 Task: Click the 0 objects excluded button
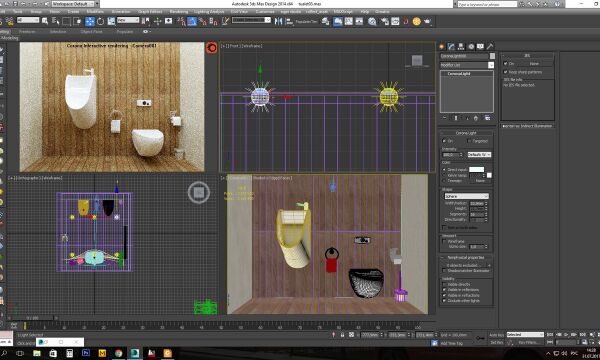[x=463, y=265]
